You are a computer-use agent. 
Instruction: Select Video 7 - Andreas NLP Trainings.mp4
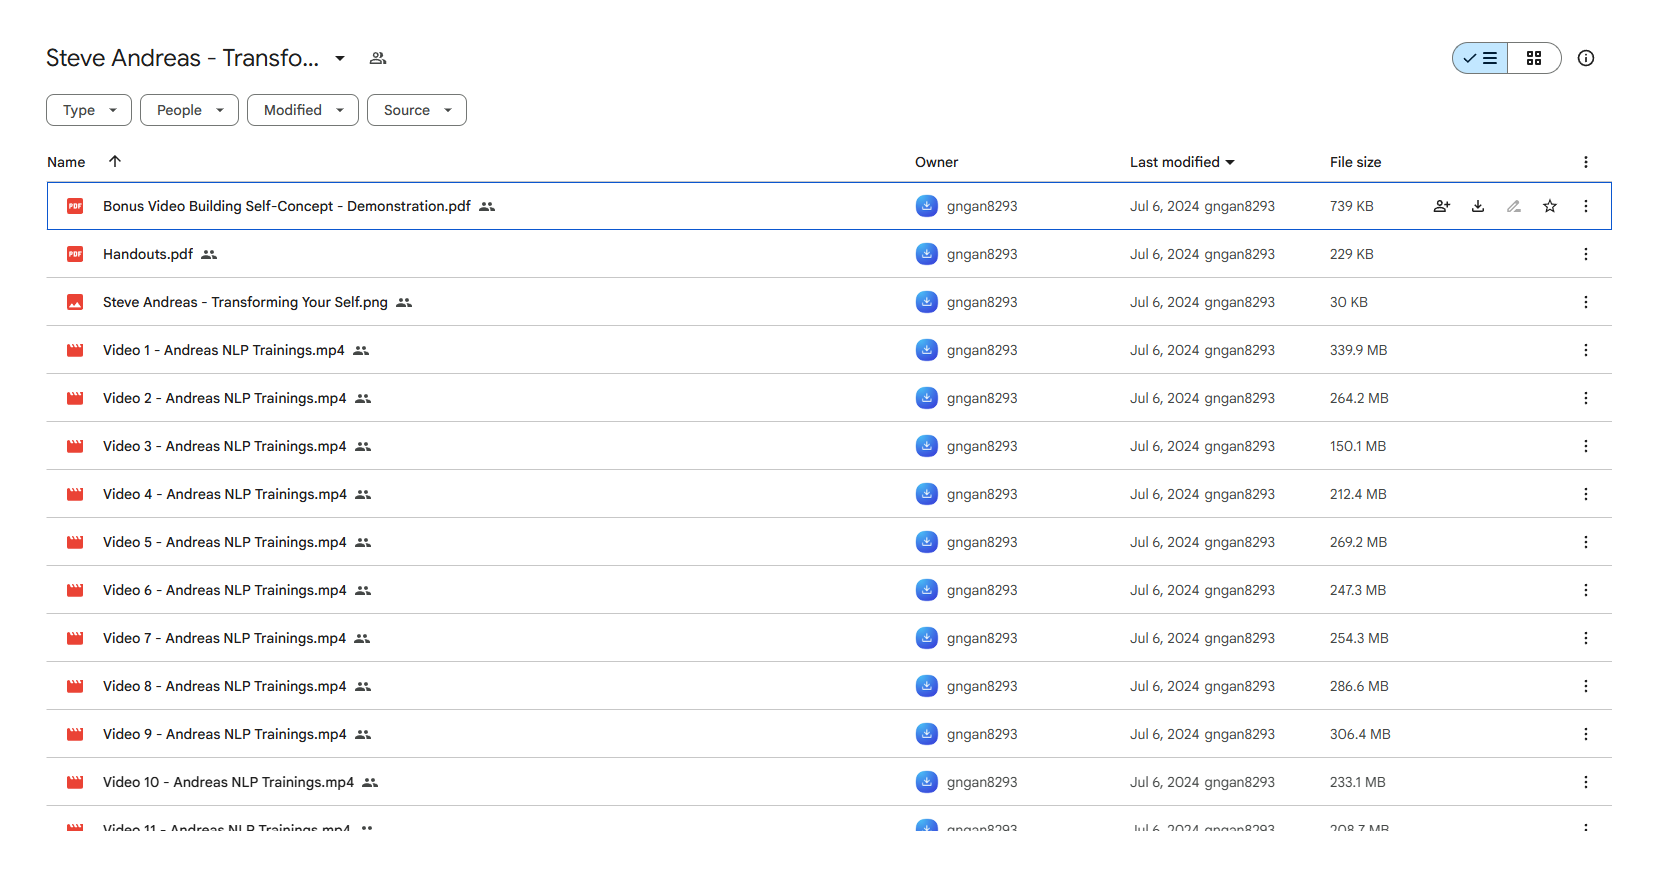224,638
